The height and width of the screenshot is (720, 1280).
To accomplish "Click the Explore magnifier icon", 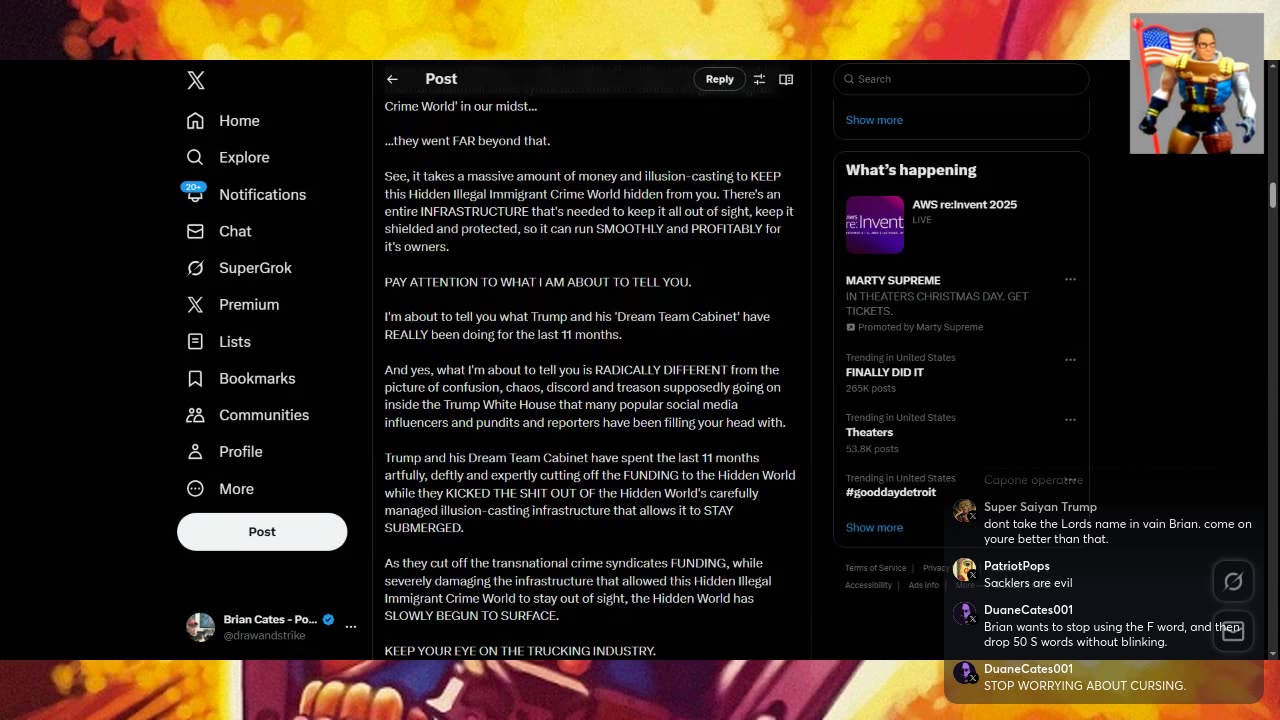I will pos(195,157).
